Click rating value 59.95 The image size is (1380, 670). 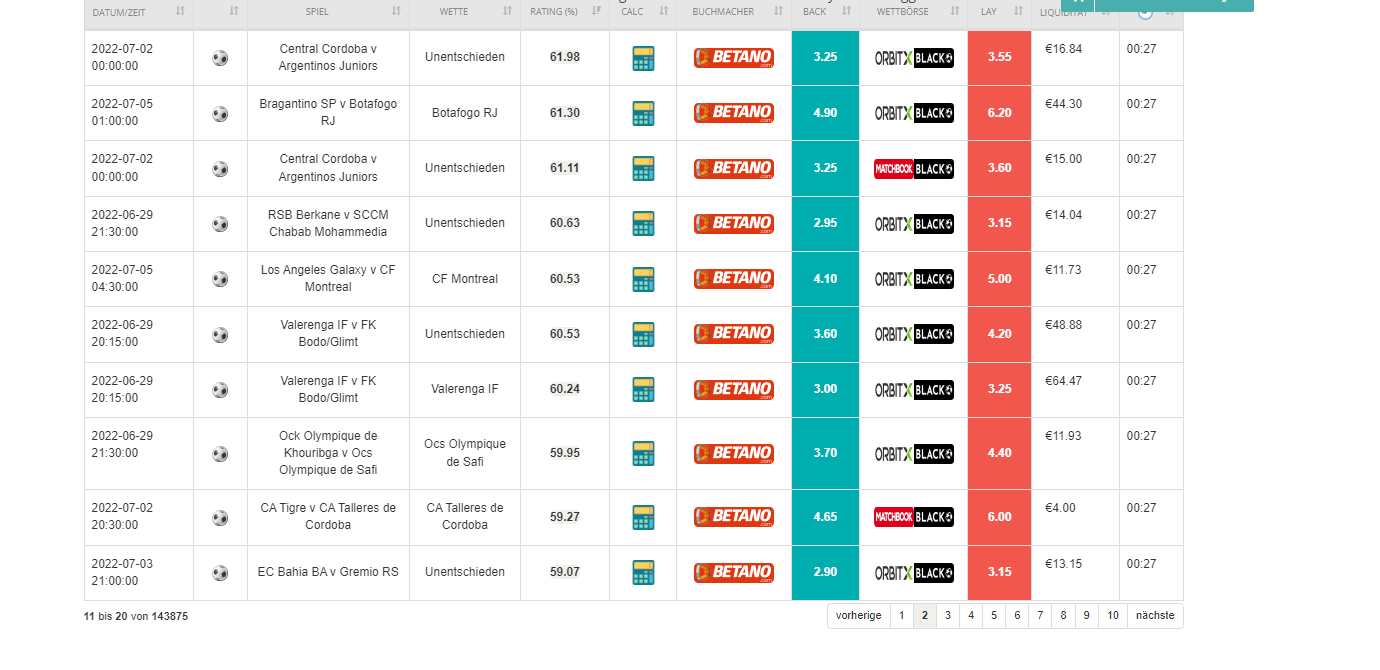pos(565,453)
